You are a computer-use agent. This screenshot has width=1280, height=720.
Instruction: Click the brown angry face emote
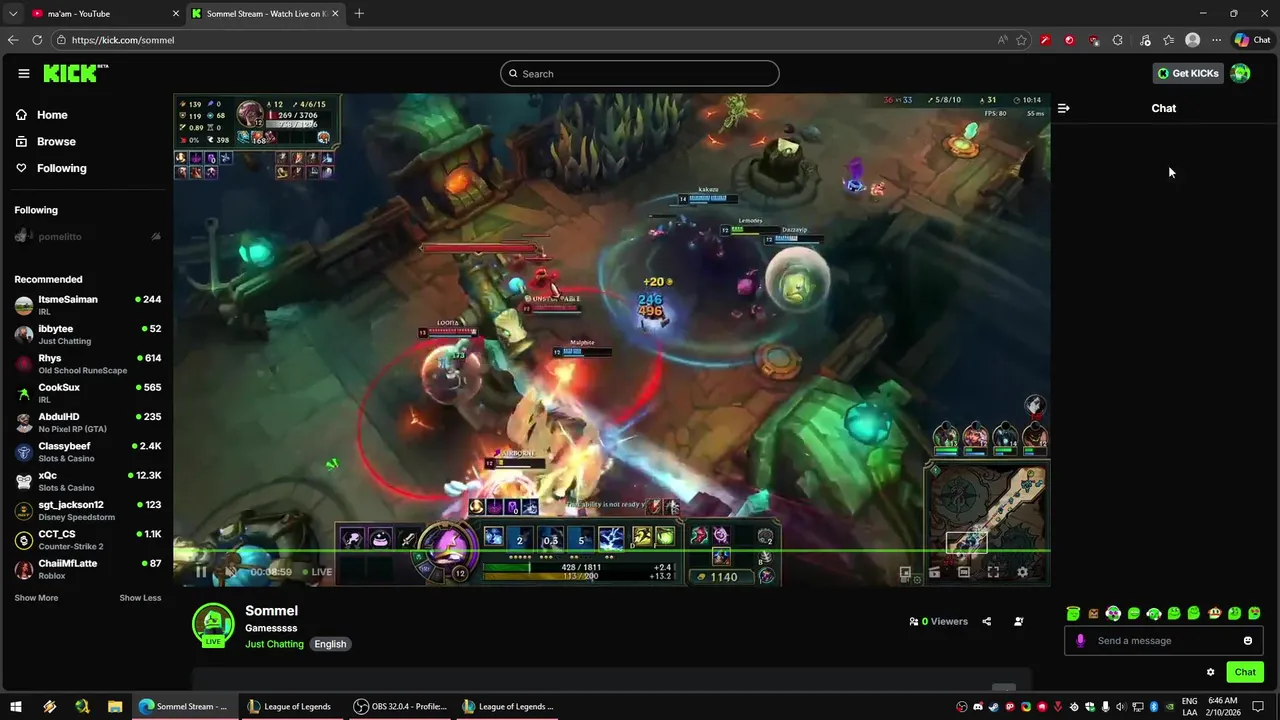[1093, 613]
